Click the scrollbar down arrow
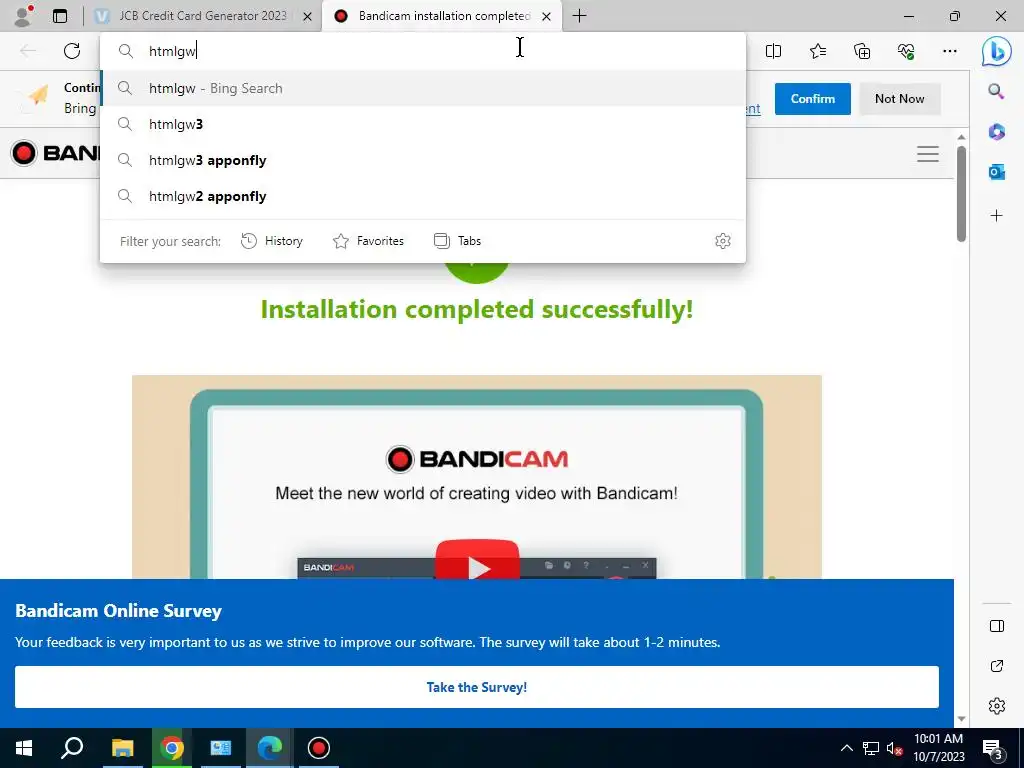Image resolution: width=1024 pixels, height=768 pixels. [961, 719]
